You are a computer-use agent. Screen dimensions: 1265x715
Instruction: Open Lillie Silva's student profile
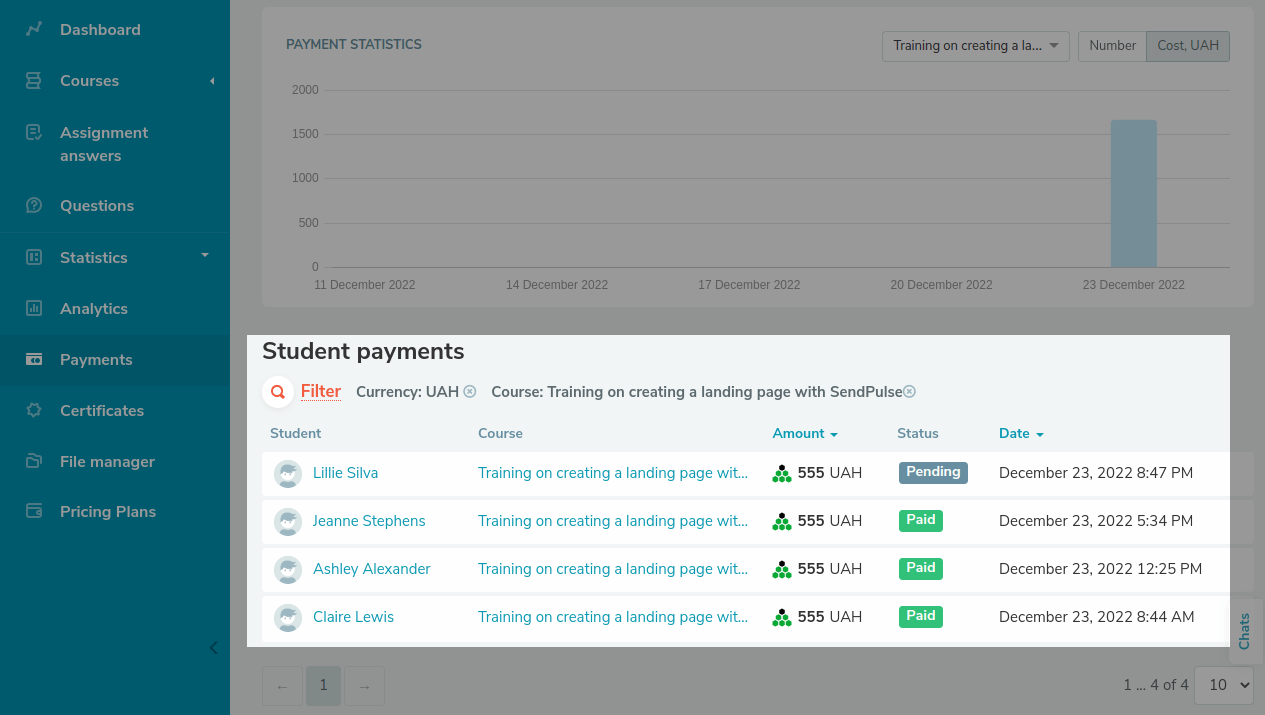pos(345,473)
